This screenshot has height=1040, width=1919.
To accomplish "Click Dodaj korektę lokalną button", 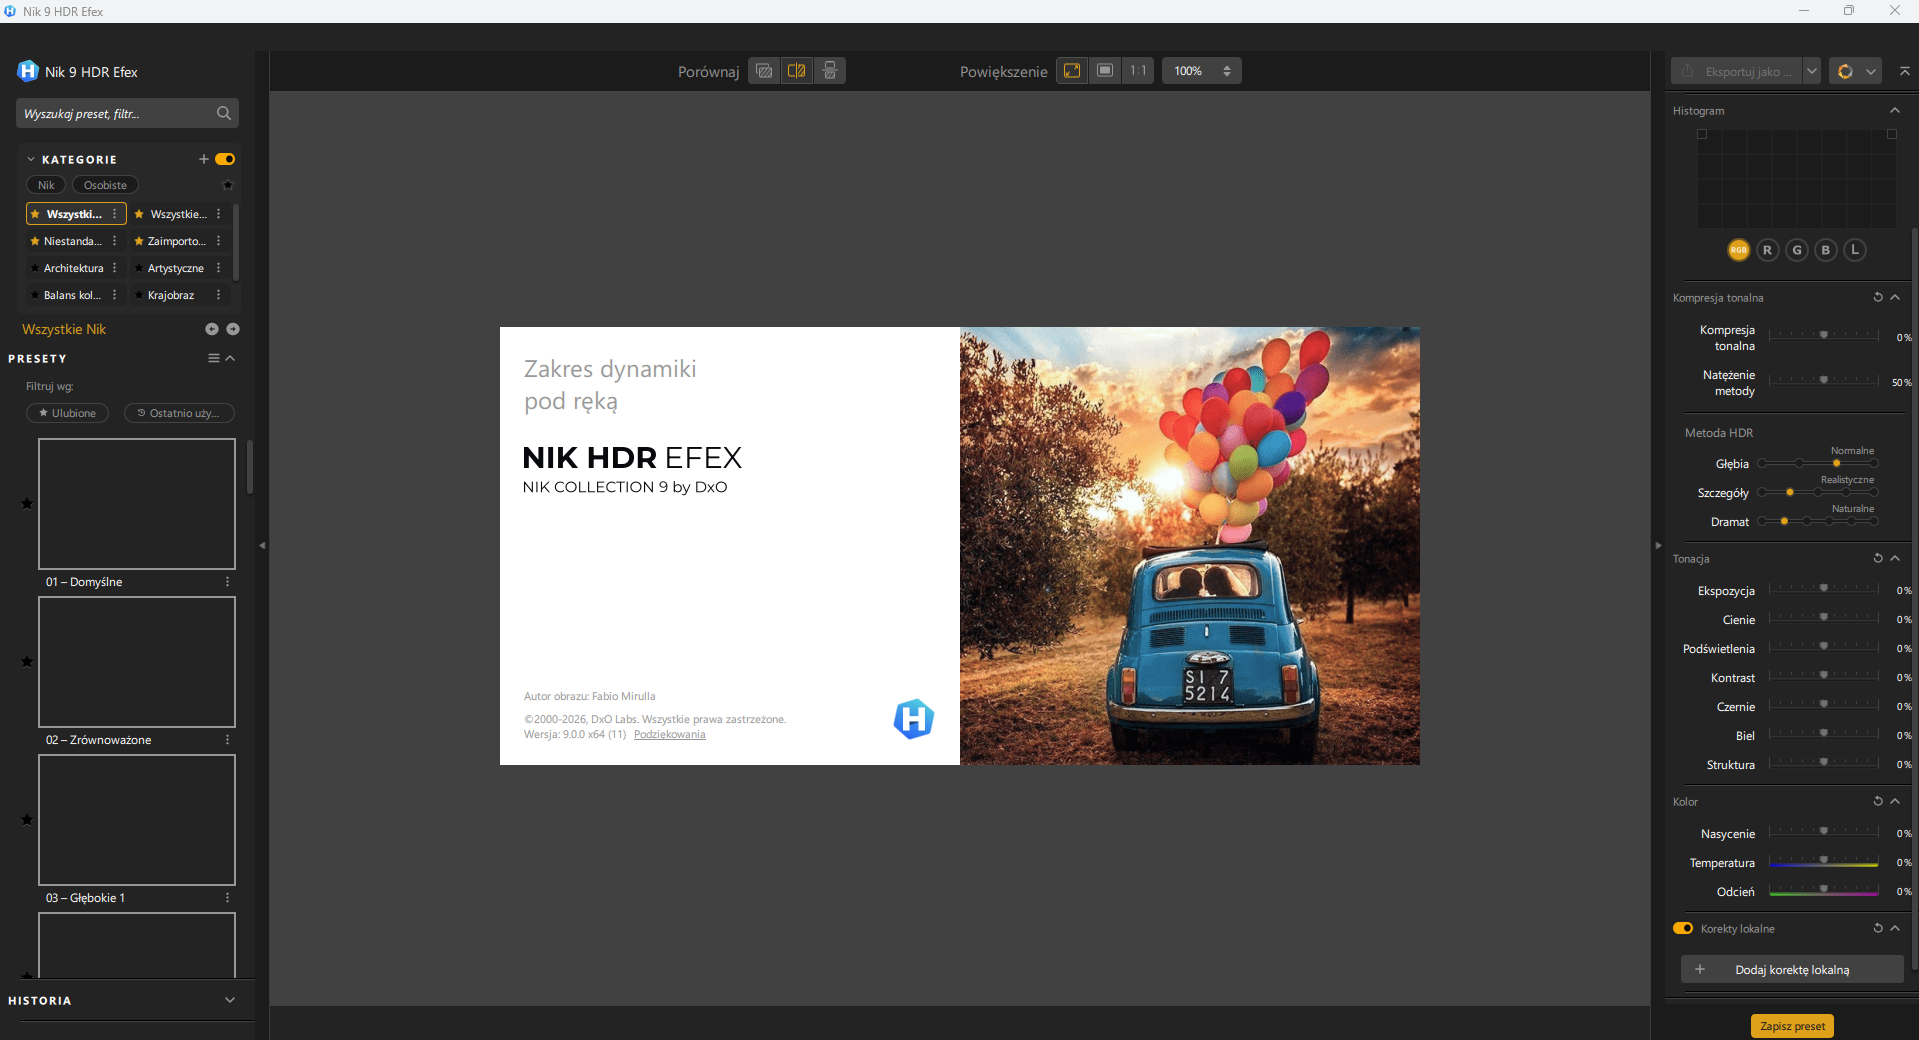I will pyautogui.click(x=1792, y=969).
